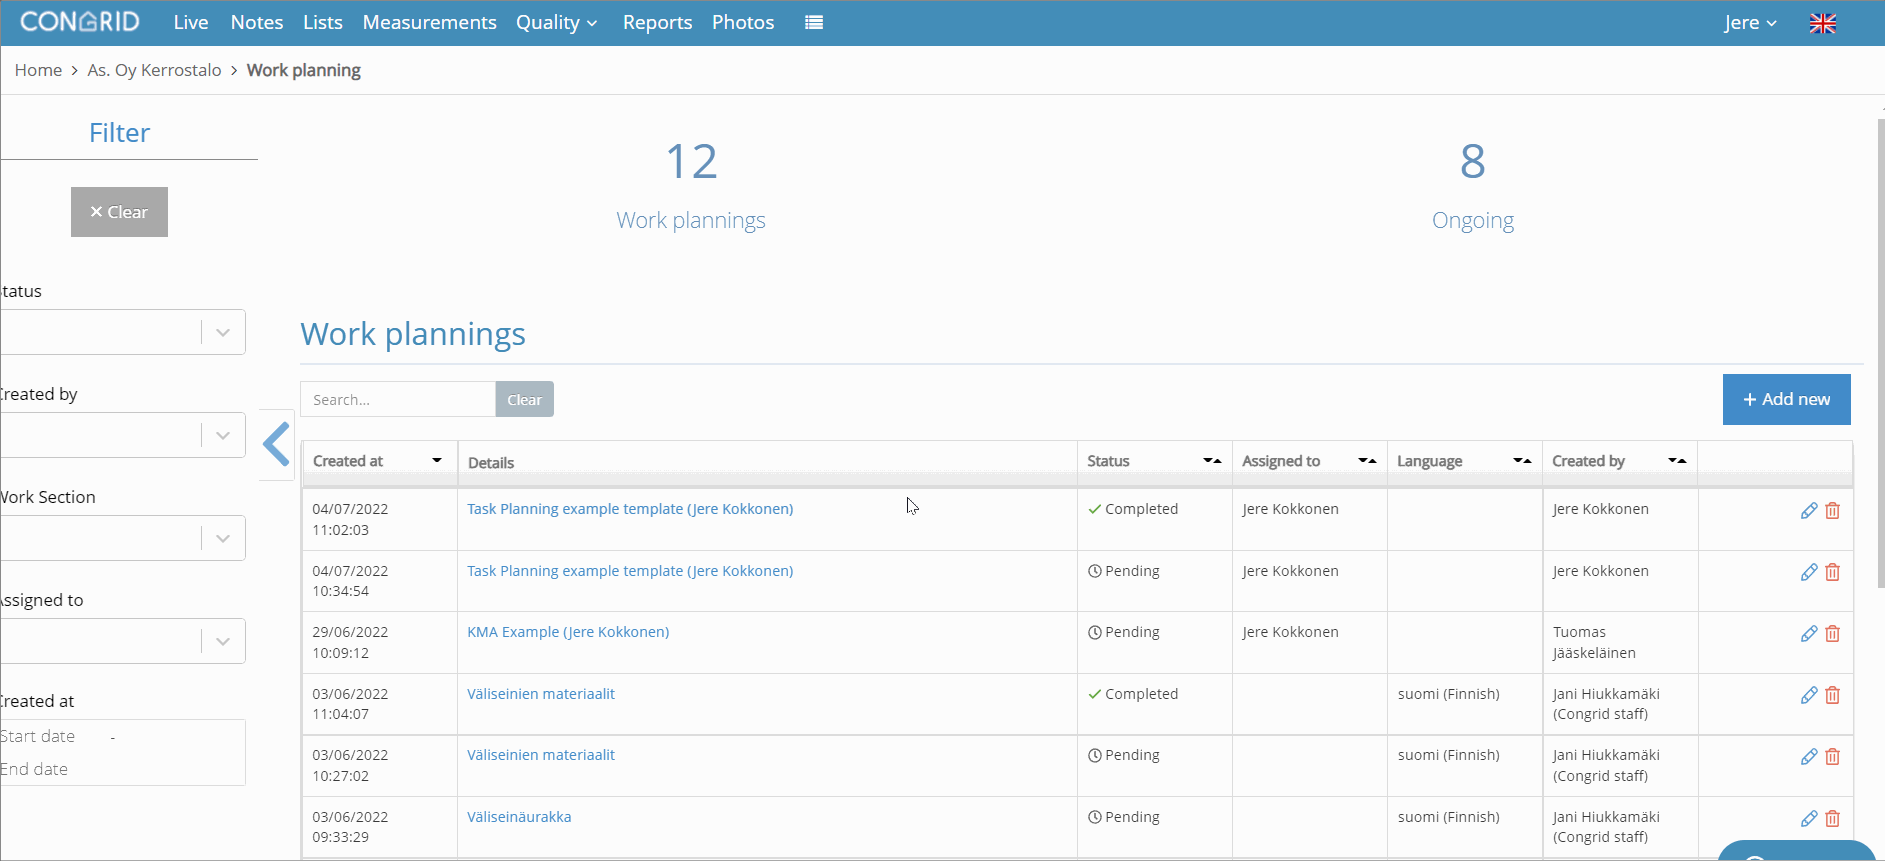The height and width of the screenshot is (861, 1885).
Task: Go to the Reports page
Action: click(657, 22)
